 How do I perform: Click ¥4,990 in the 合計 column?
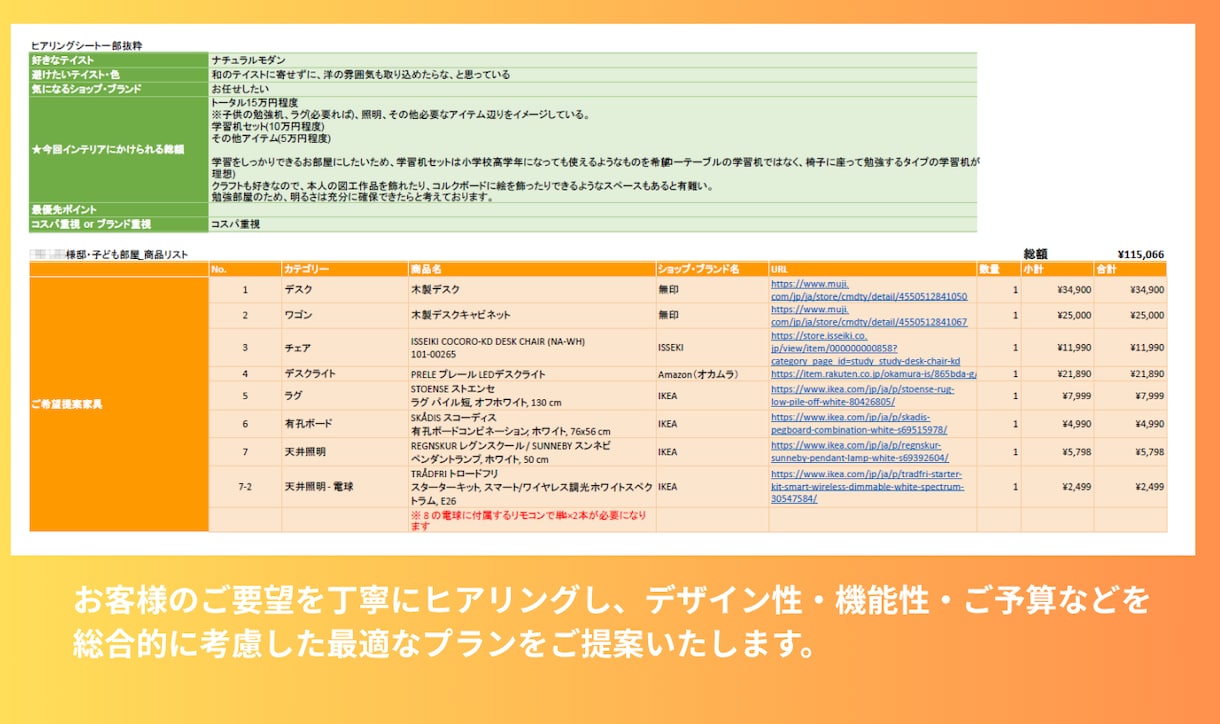(x=1150, y=423)
